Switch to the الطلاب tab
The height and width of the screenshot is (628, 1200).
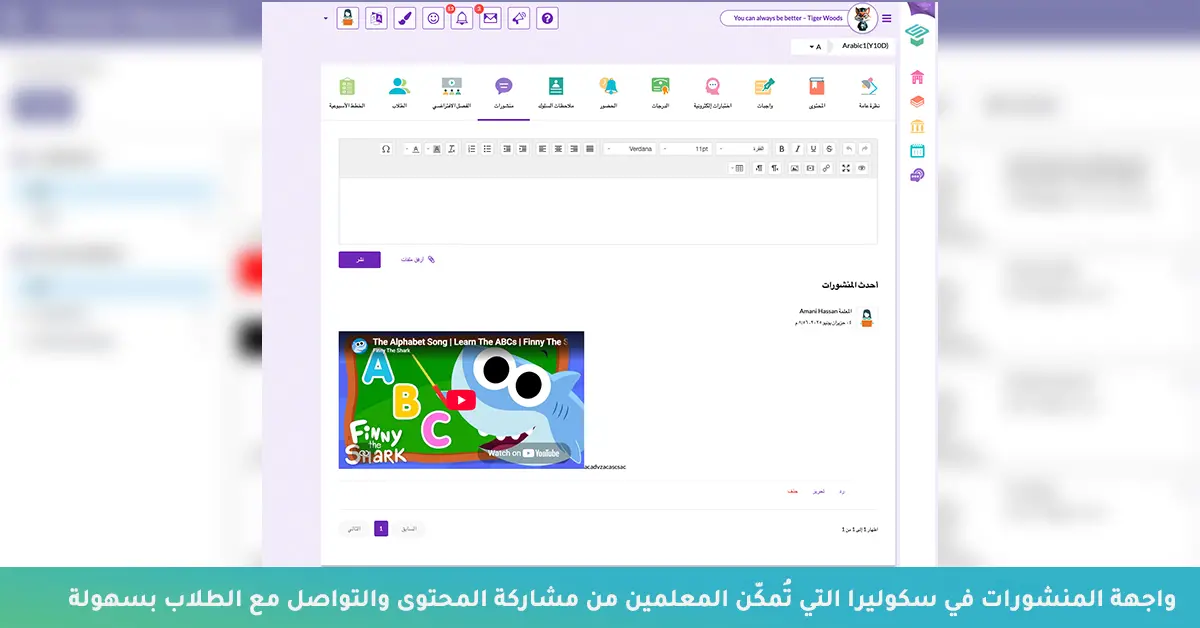pos(399,93)
